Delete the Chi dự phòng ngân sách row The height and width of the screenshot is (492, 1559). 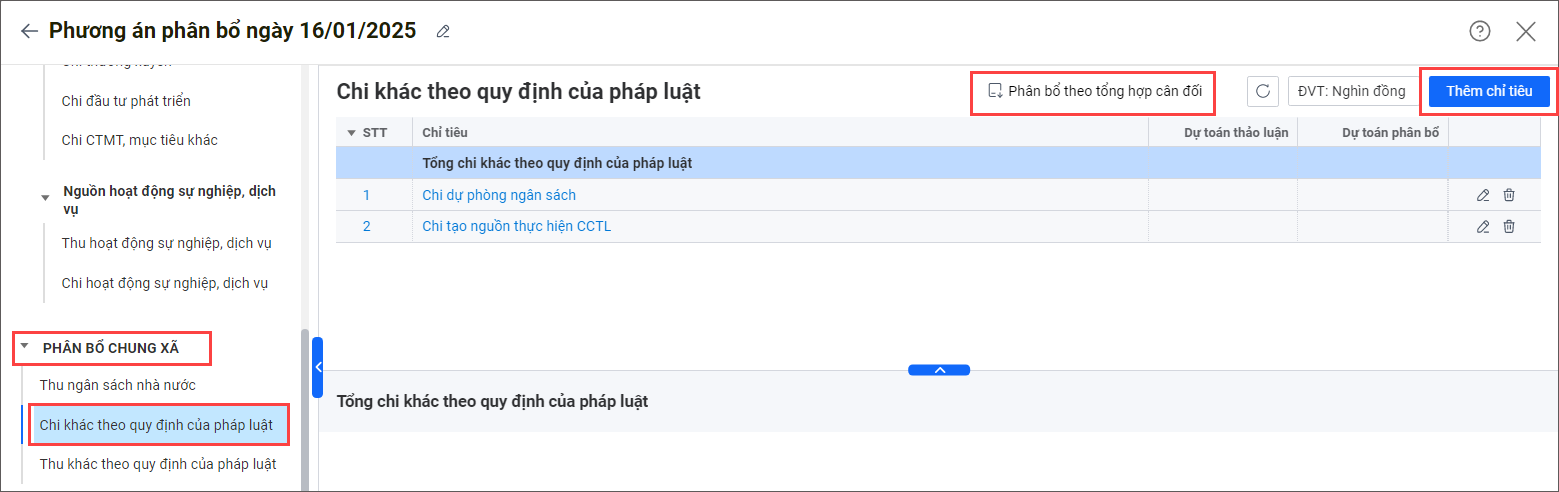pos(1509,195)
